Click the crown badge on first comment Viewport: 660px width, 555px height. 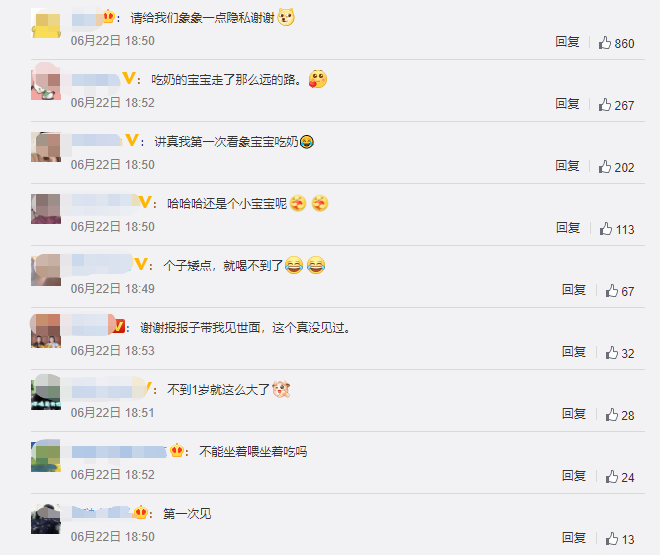tap(109, 17)
